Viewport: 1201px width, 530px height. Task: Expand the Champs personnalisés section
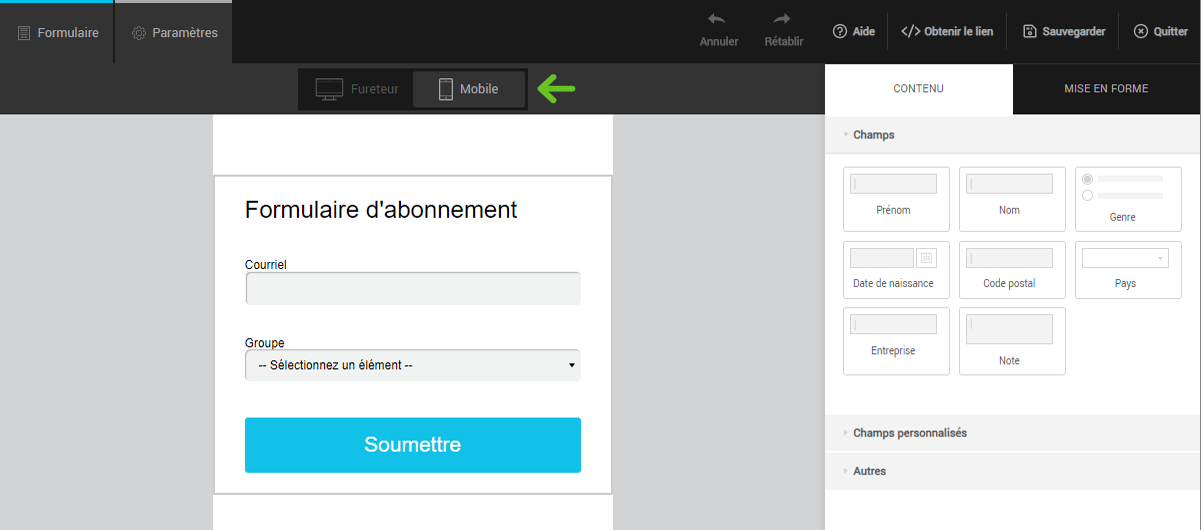(909, 433)
